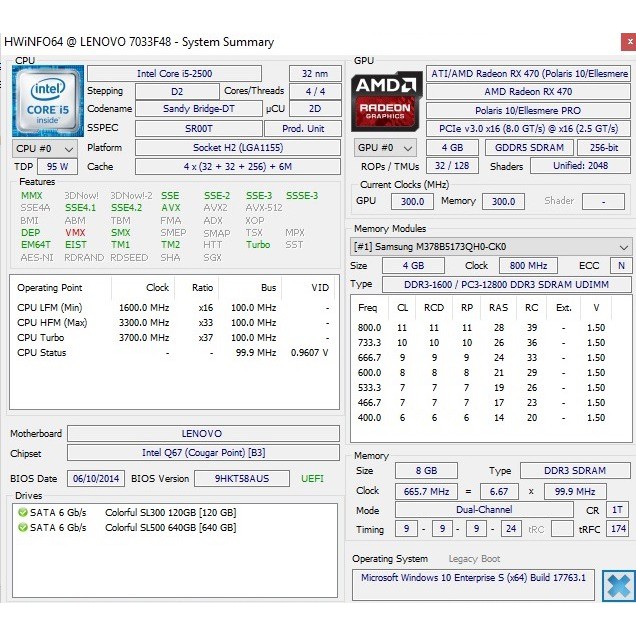Expand the Samsung M378B5173QH0-CK0 memory module dropdown
Viewport: 636px width, 636px height.
(491, 246)
